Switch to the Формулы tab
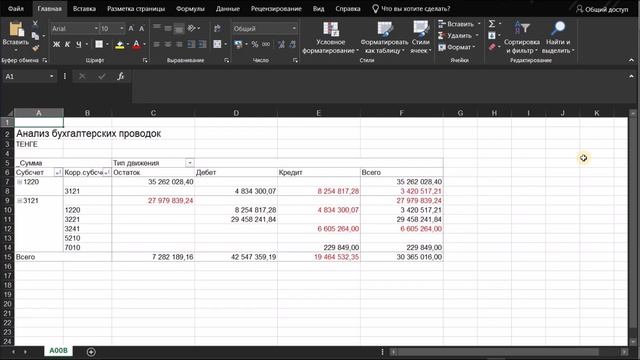Image resolution: width=640 pixels, height=360 pixels. [x=190, y=9]
